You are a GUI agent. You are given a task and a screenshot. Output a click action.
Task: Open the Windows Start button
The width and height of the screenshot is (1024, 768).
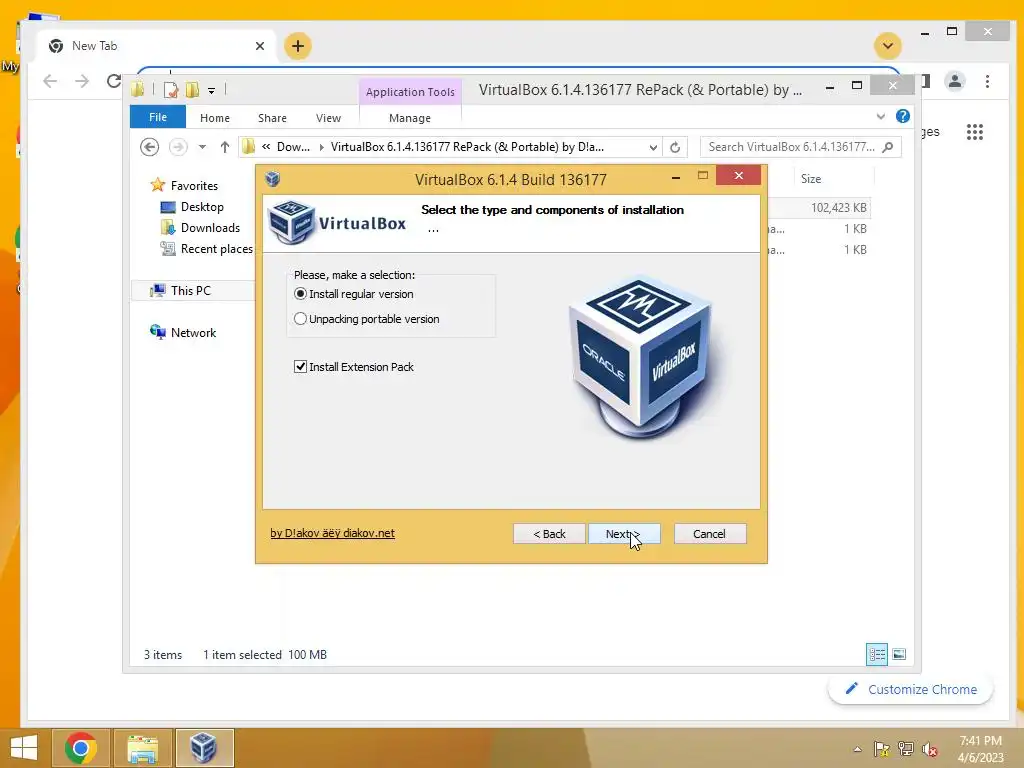(x=24, y=748)
